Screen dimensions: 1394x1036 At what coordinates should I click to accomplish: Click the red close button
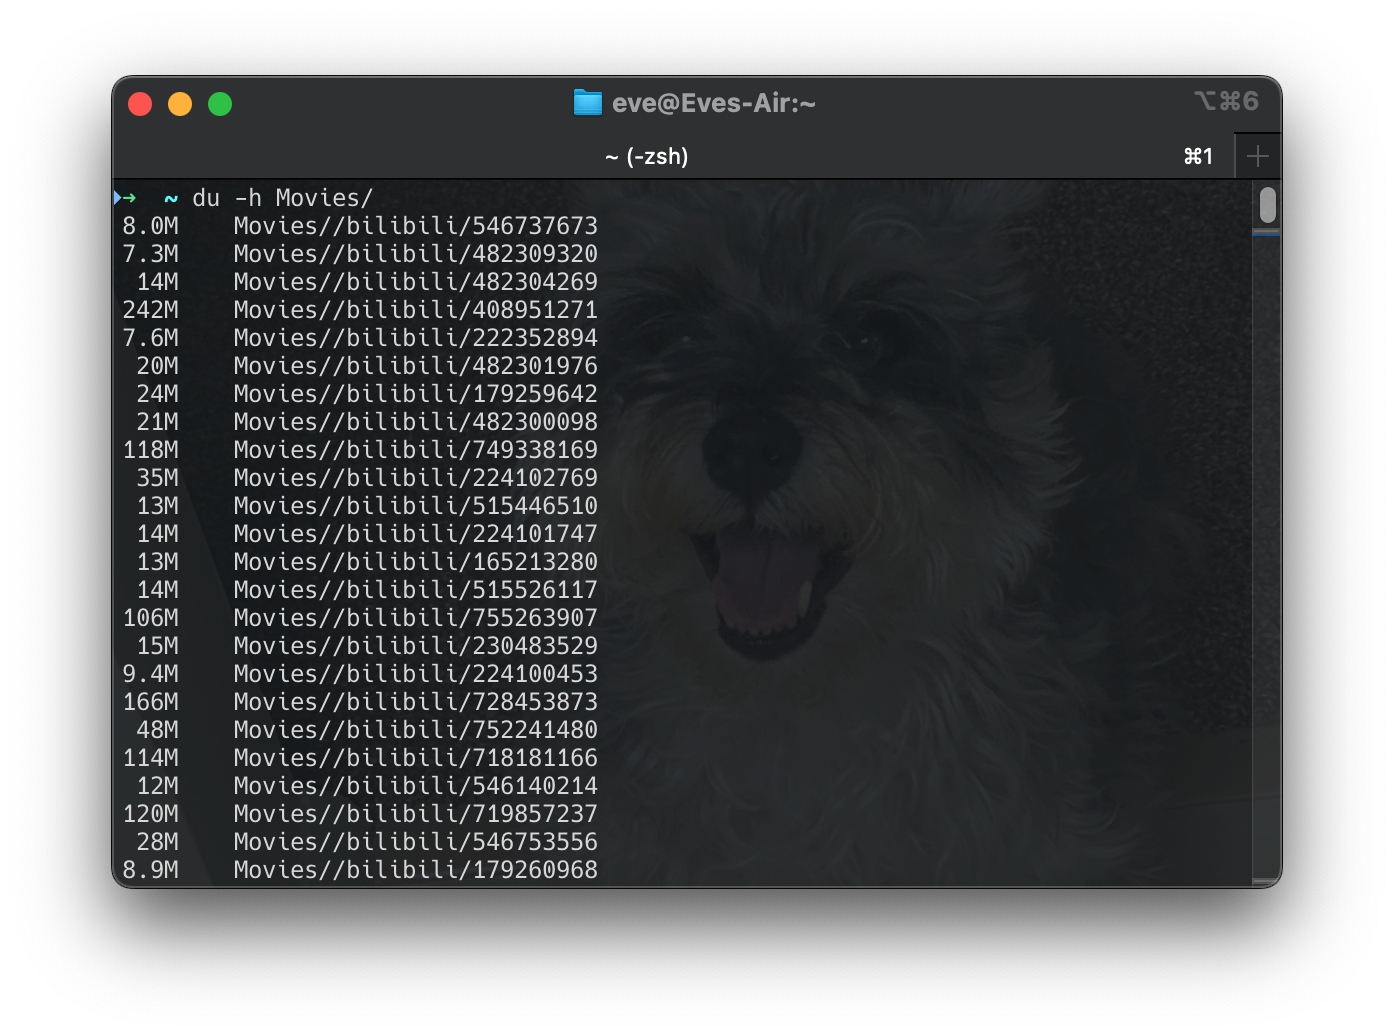[140, 103]
